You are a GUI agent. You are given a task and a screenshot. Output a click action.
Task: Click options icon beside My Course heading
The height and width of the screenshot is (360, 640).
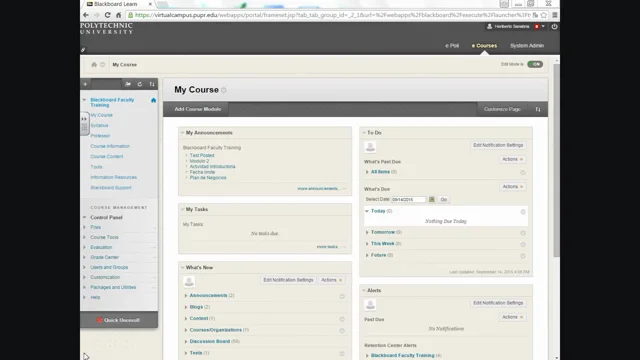click(x=224, y=90)
